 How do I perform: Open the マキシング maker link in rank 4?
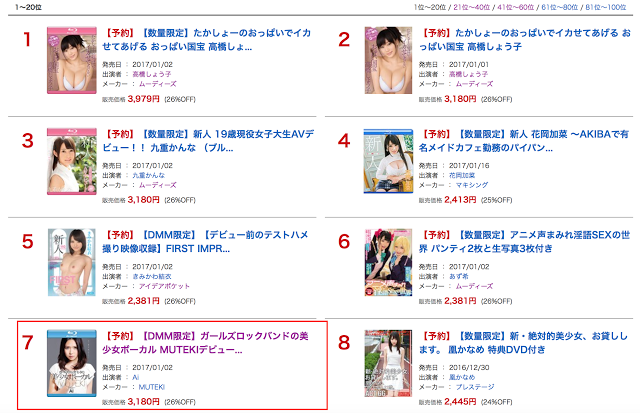(x=471, y=185)
